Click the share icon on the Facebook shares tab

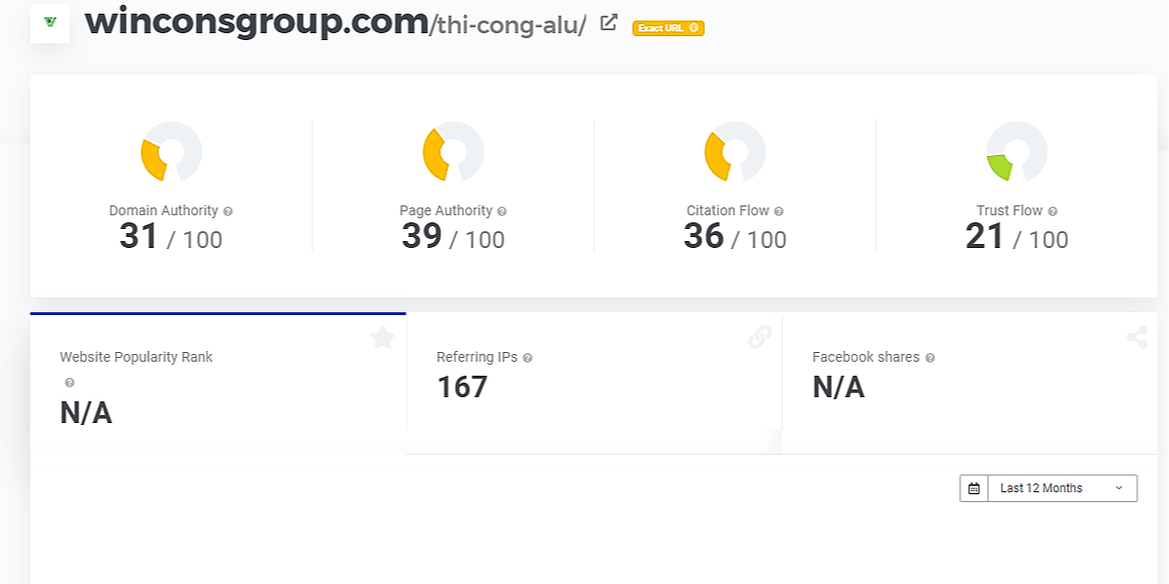point(1137,338)
